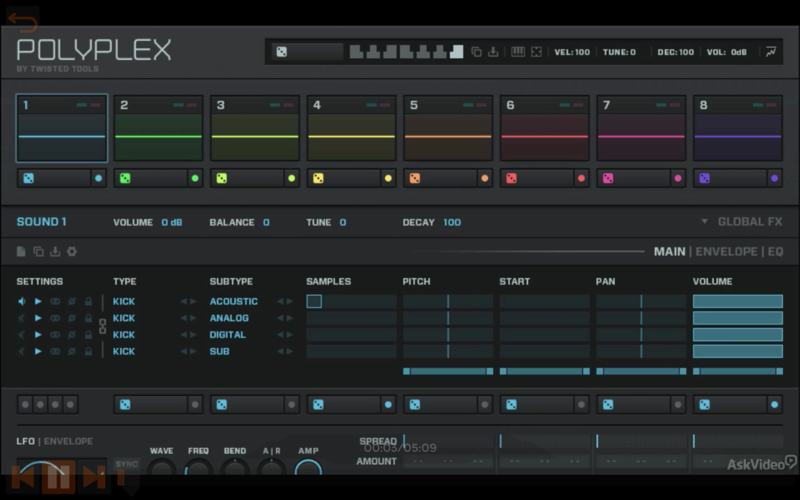Toggle mute speaker on Kick Analog layer
This screenshot has width=800, height=500.
click(x=21, y=318)
